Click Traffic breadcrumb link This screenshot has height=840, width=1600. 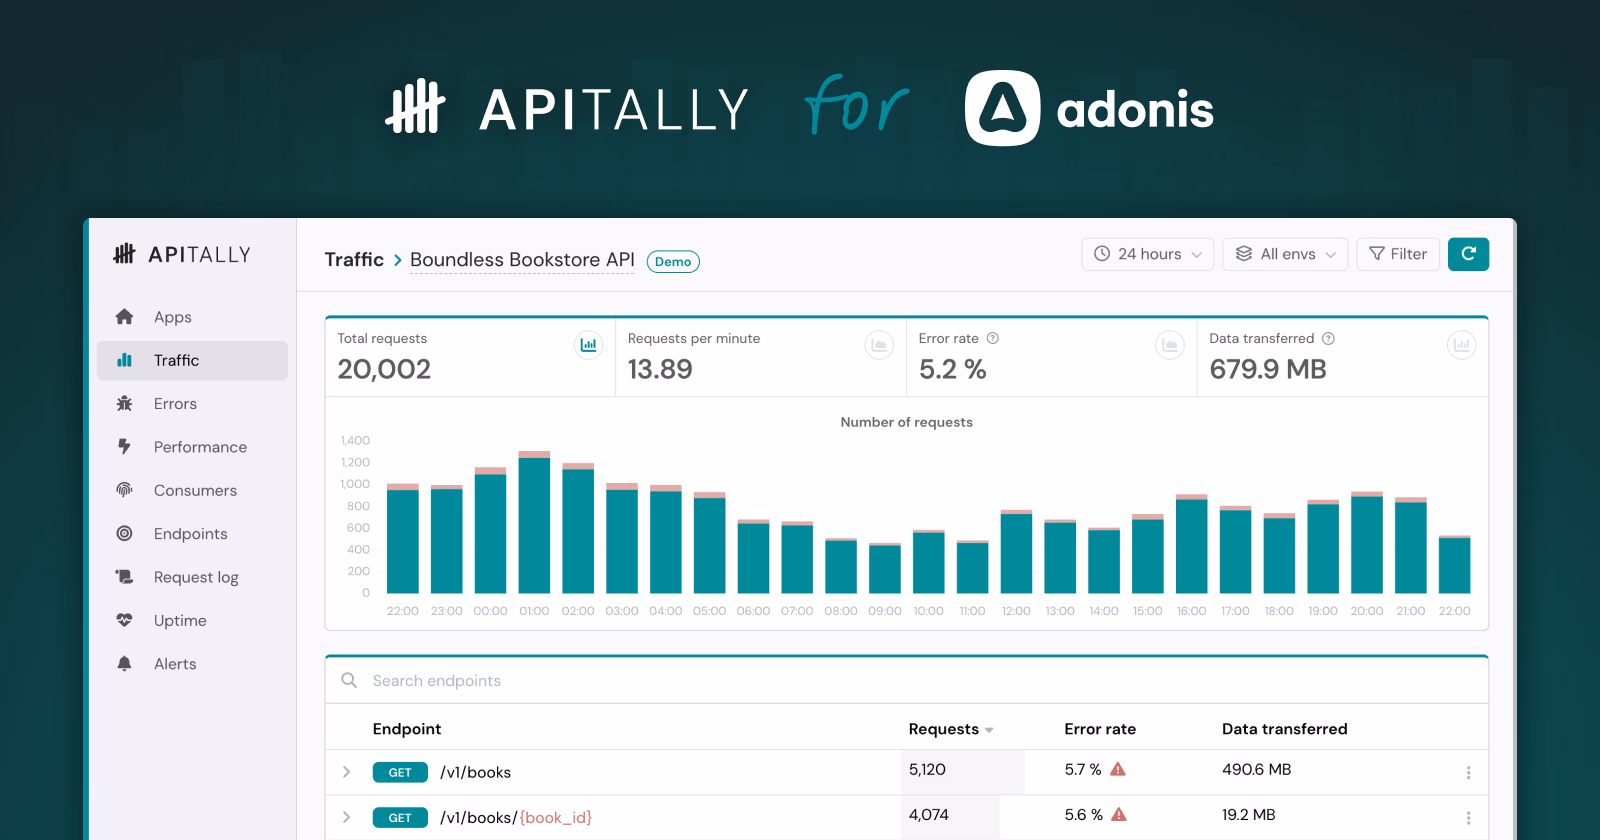click(354, 260)
